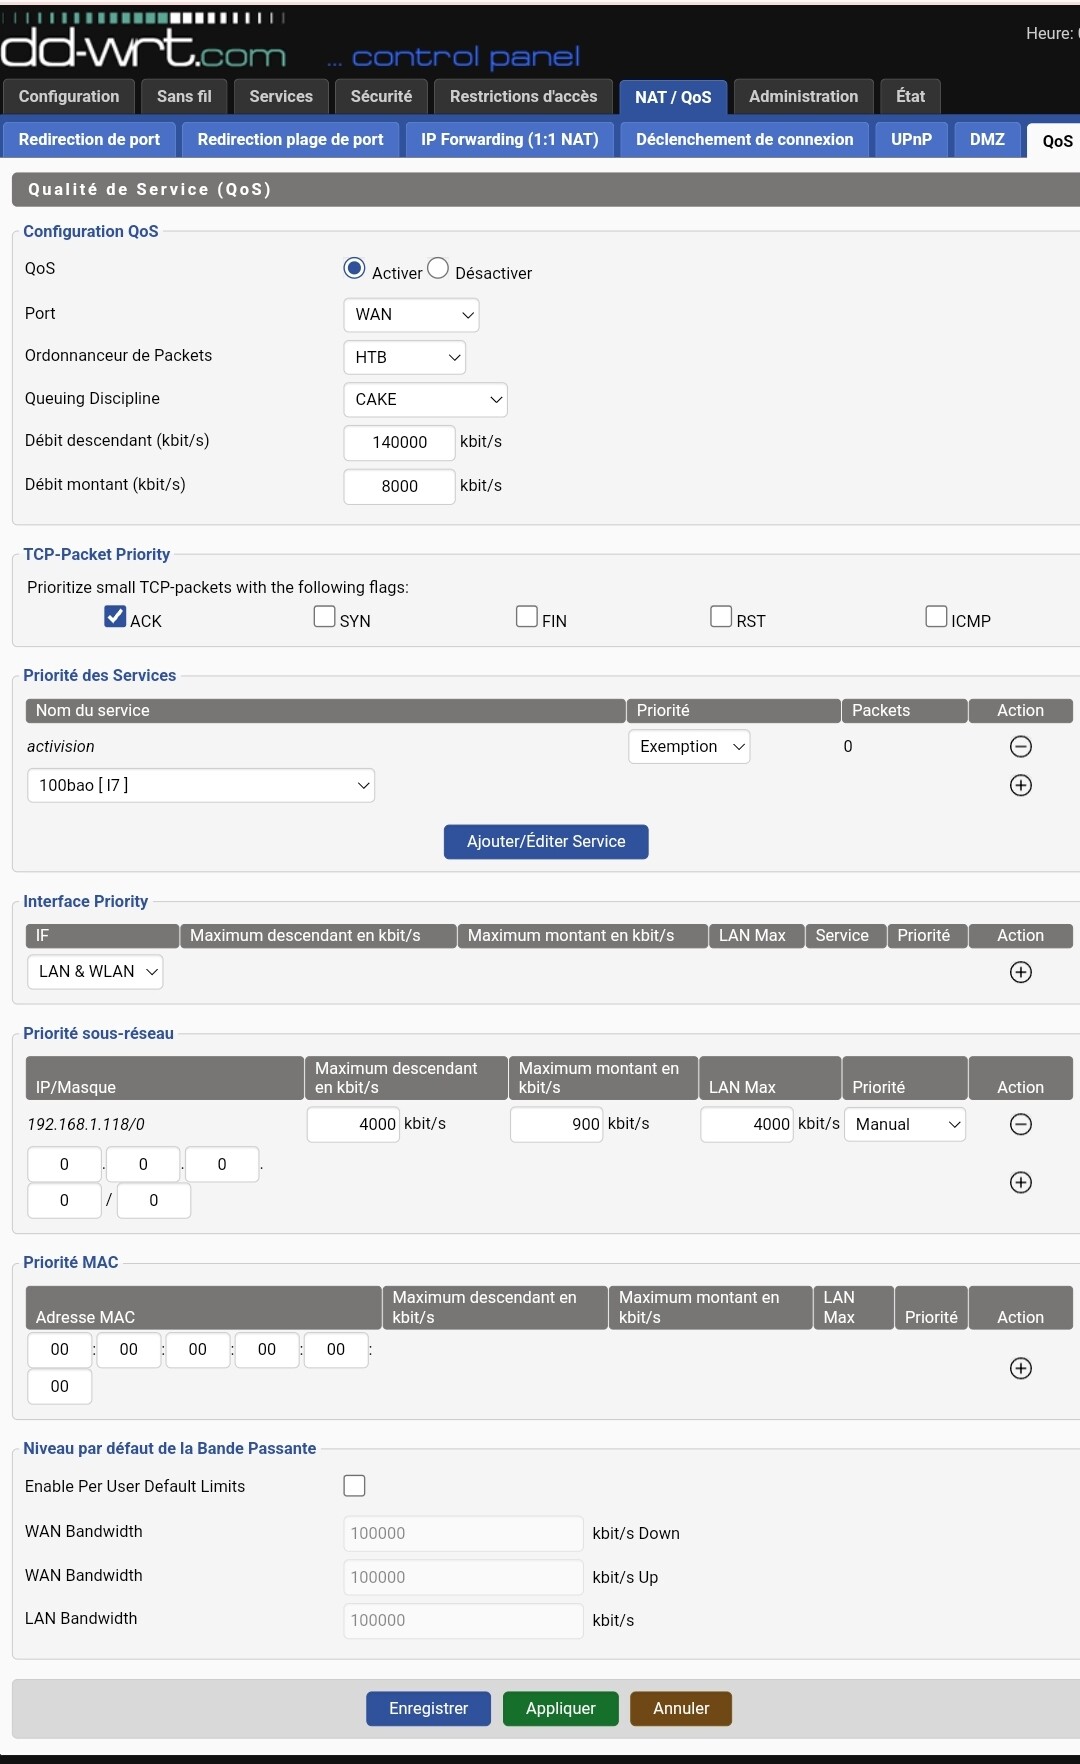
Task: Click the 192.168.1.118/0 subnet text
Action: (86, 1124)
